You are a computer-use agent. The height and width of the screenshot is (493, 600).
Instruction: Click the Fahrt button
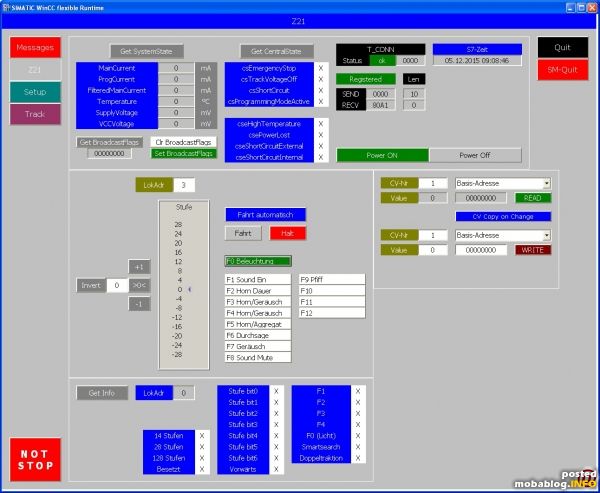click(x=243, y=233)
